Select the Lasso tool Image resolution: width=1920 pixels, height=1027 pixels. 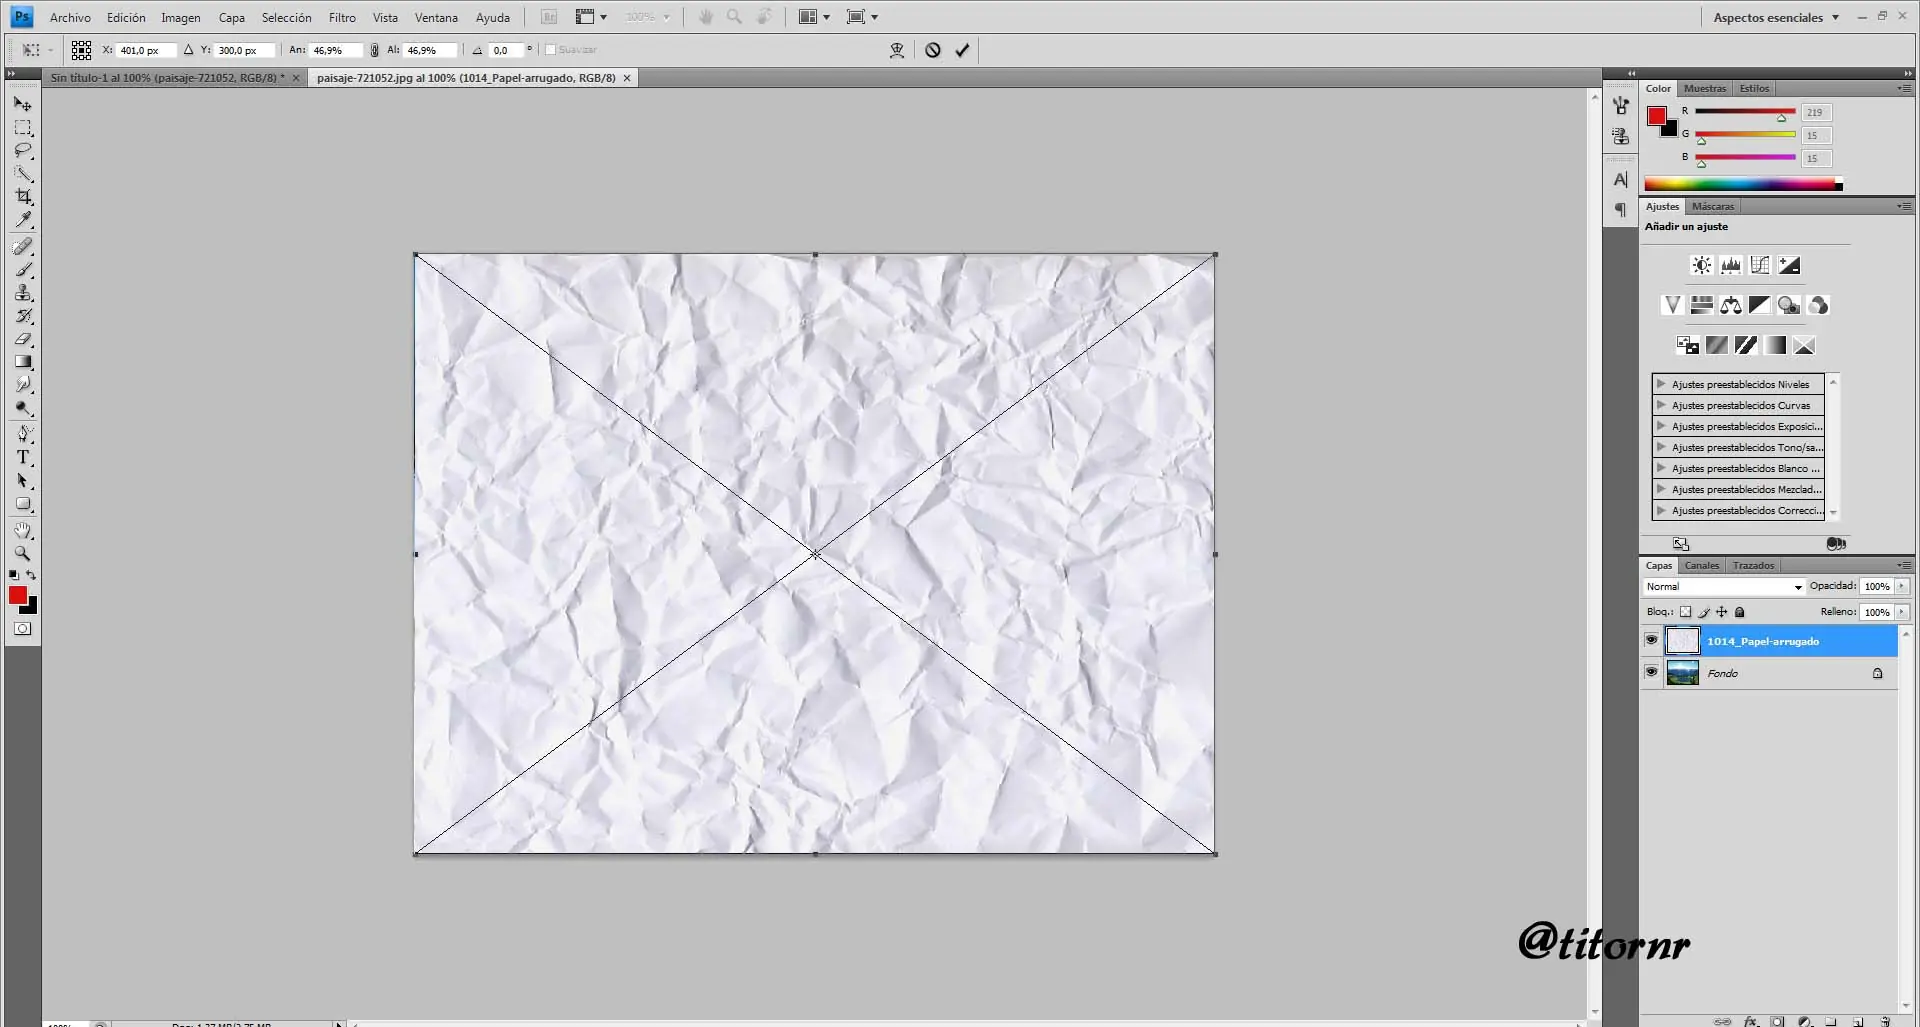pos(23,151)
